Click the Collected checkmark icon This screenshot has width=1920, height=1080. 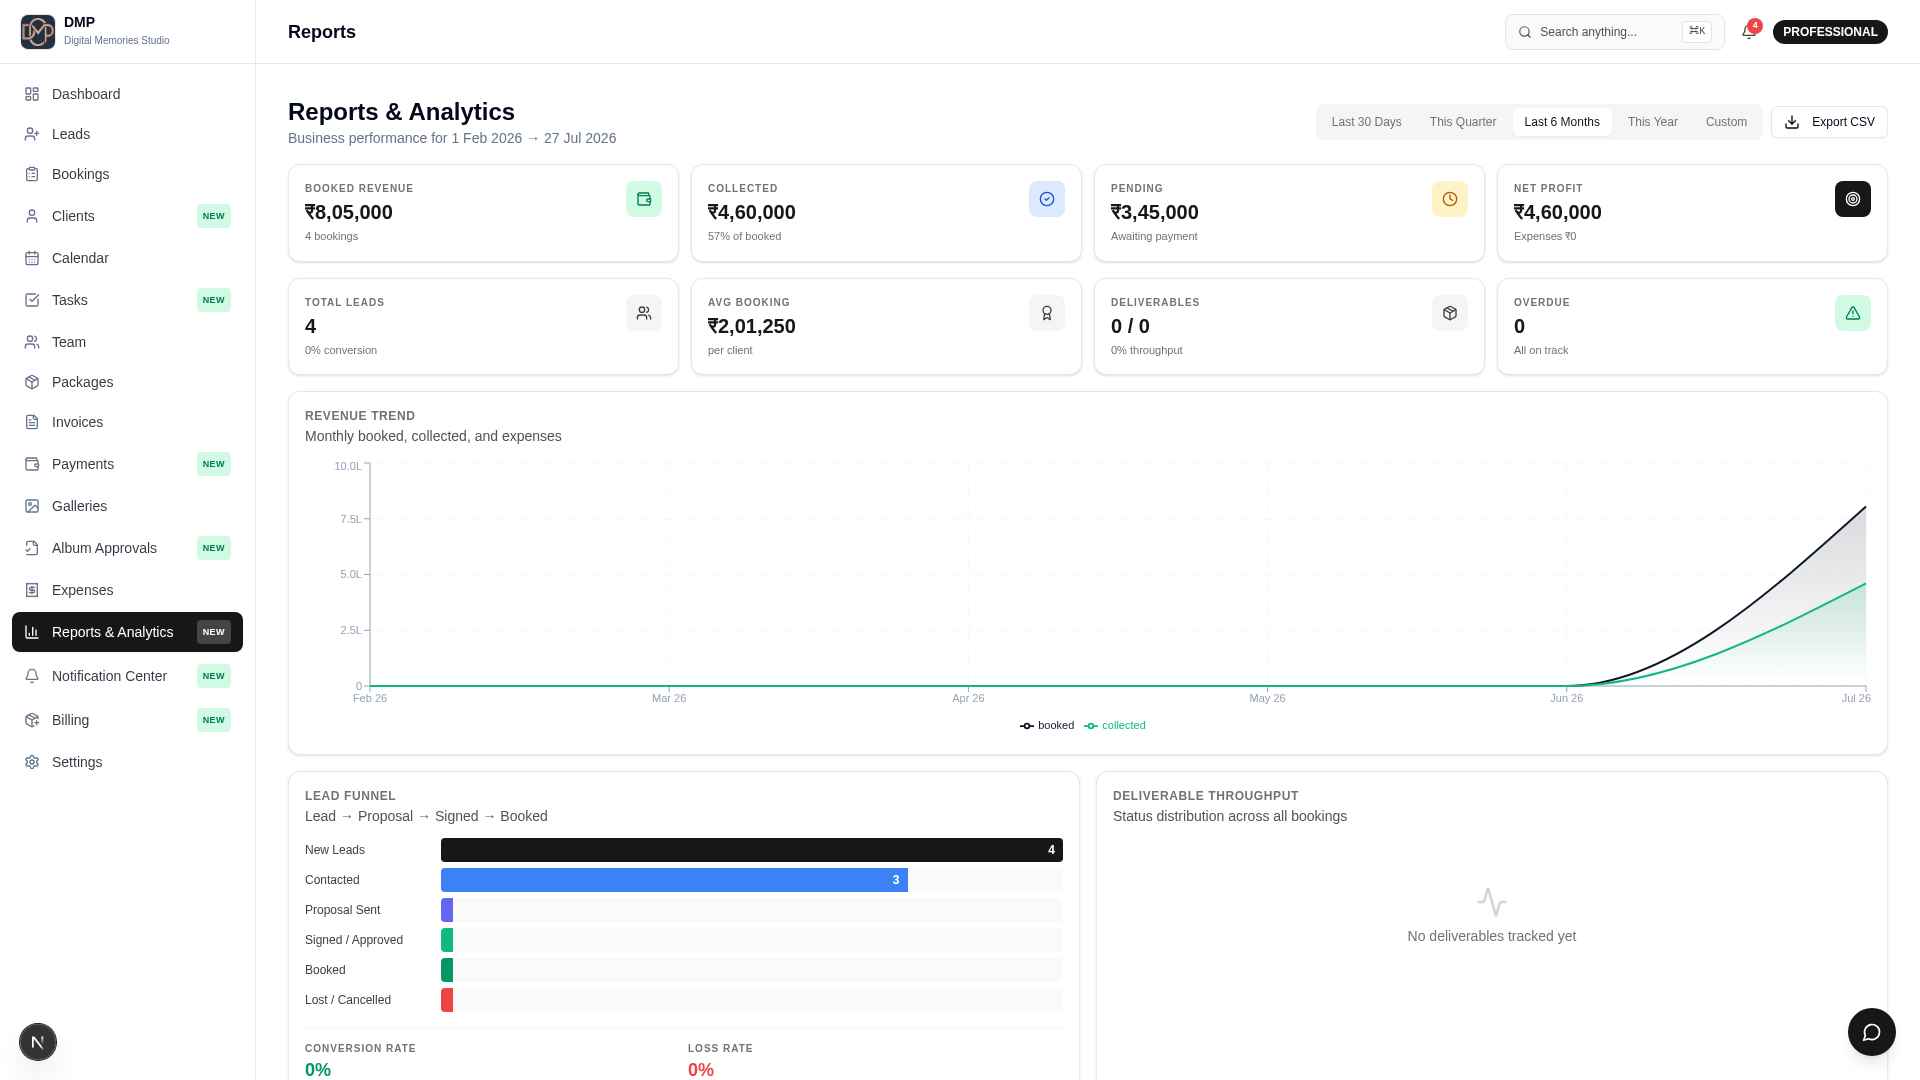(1047, 199)
